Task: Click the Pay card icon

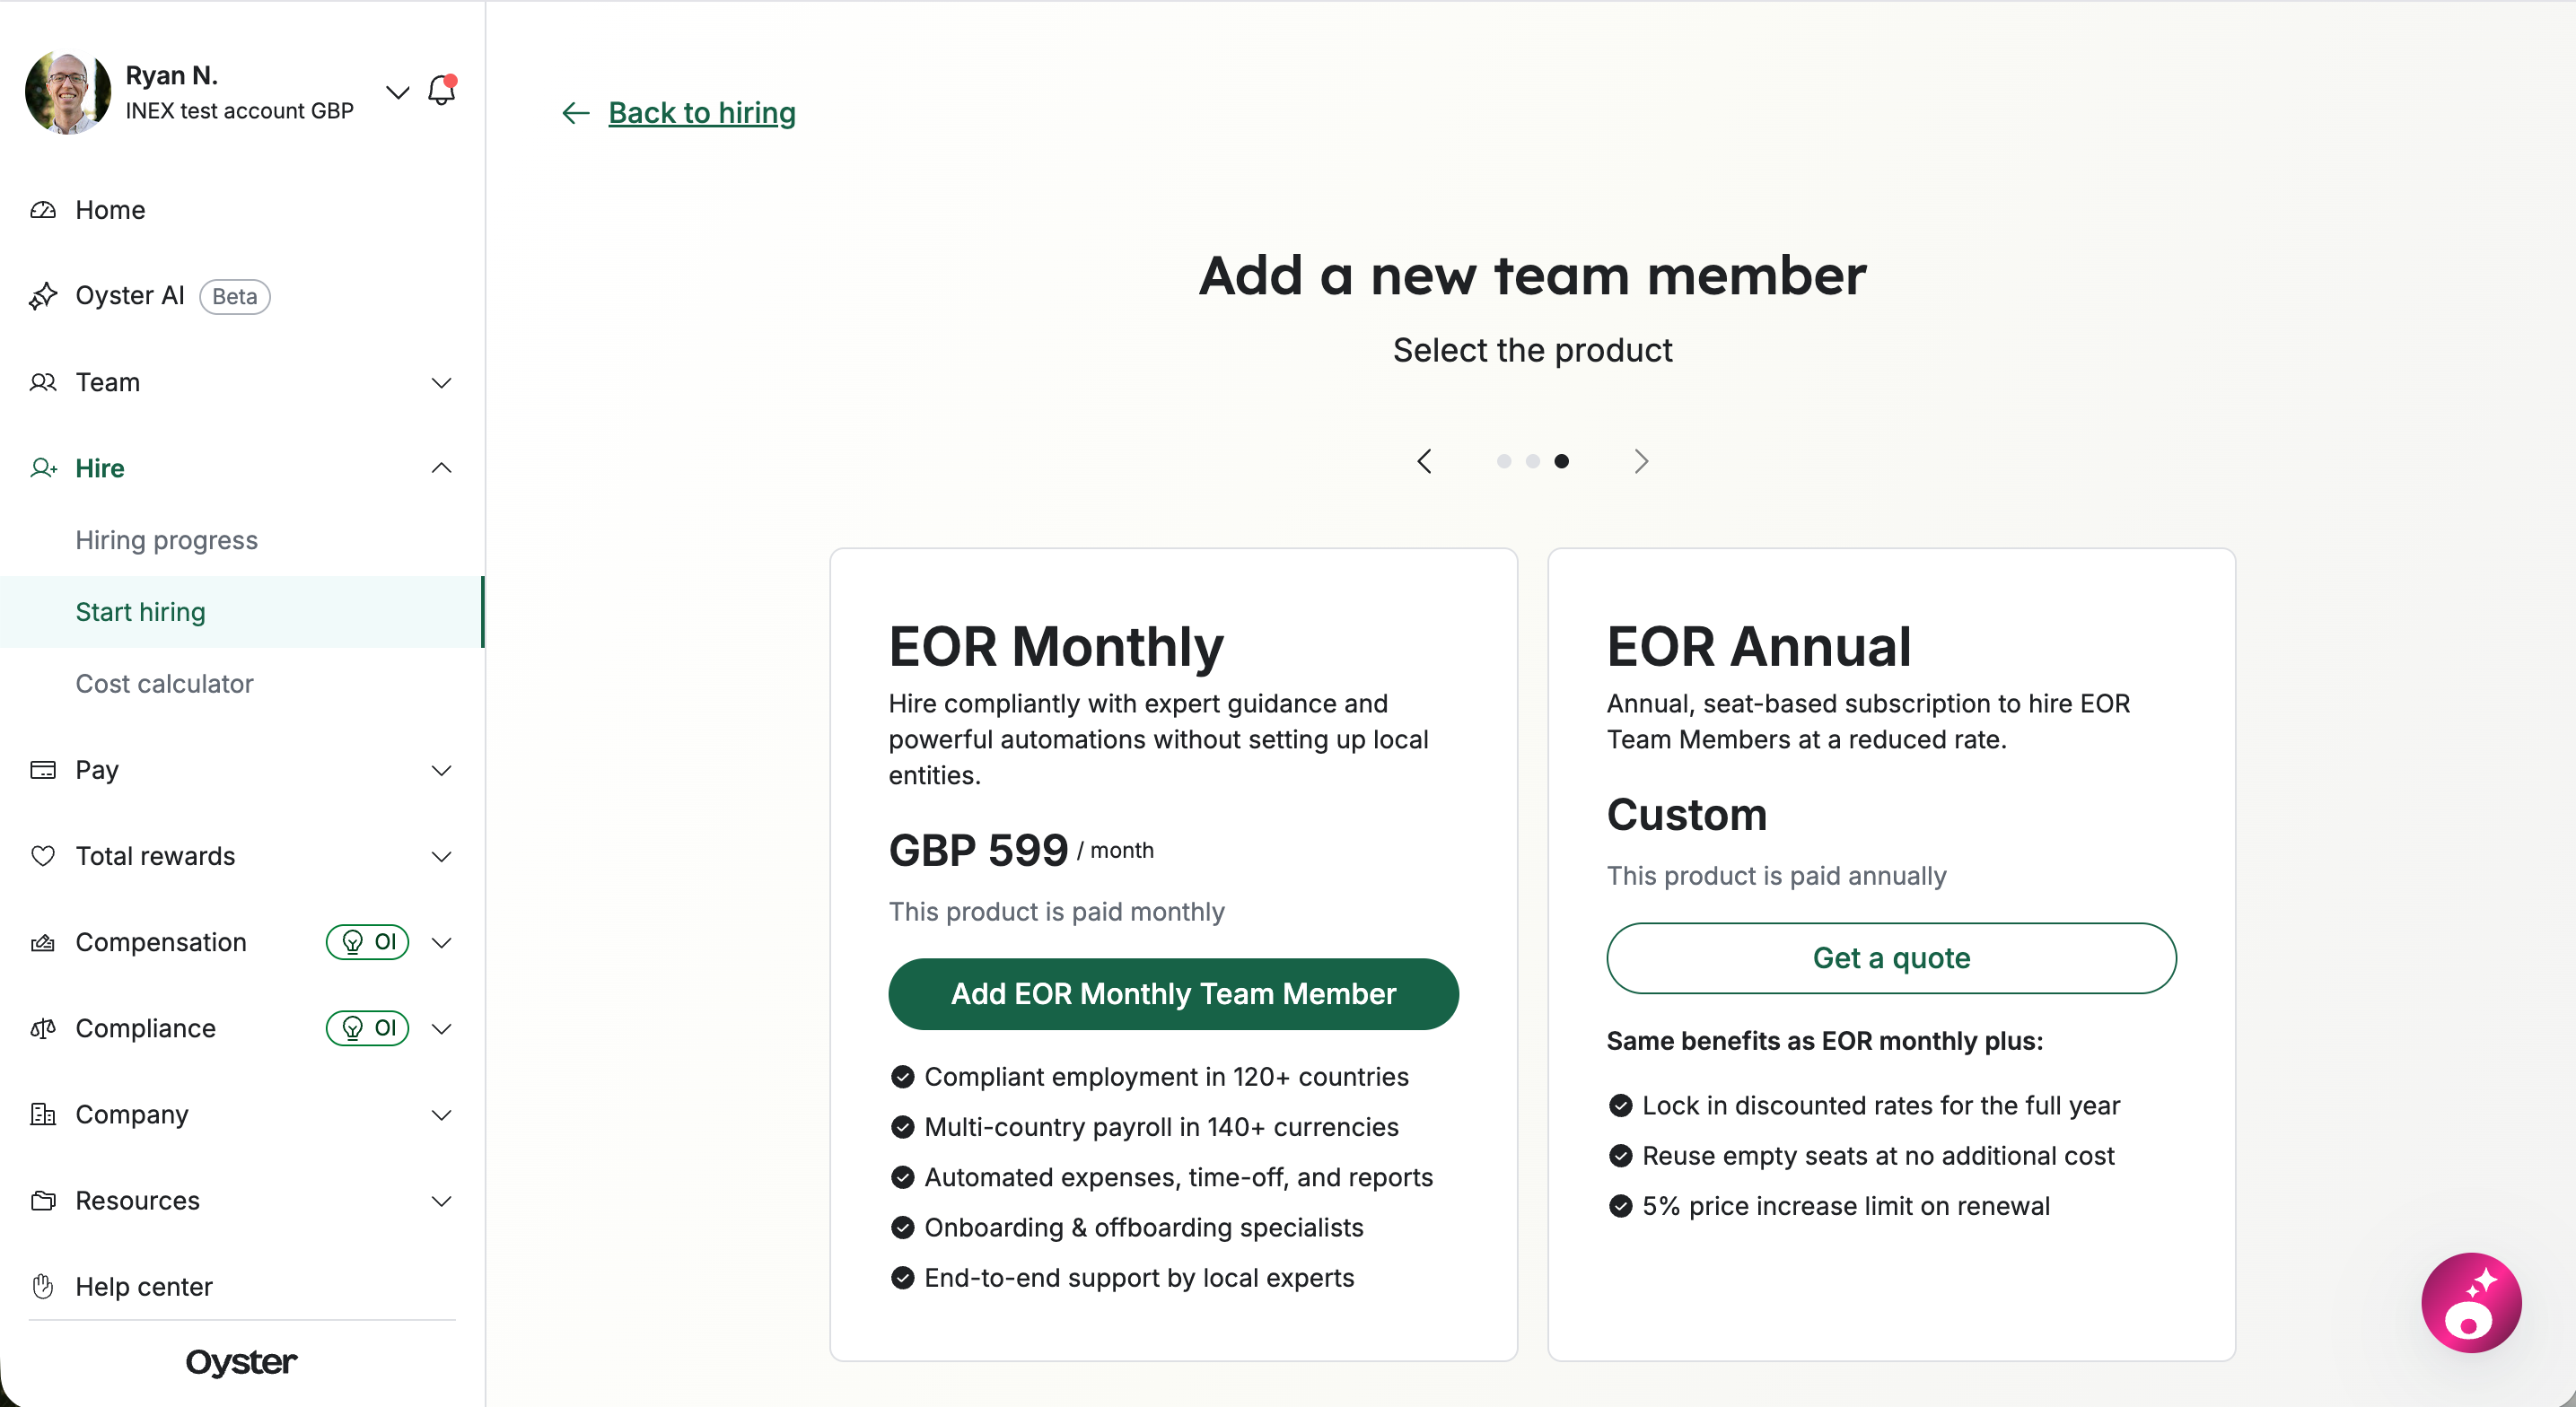Action: (x=43, y=770)
